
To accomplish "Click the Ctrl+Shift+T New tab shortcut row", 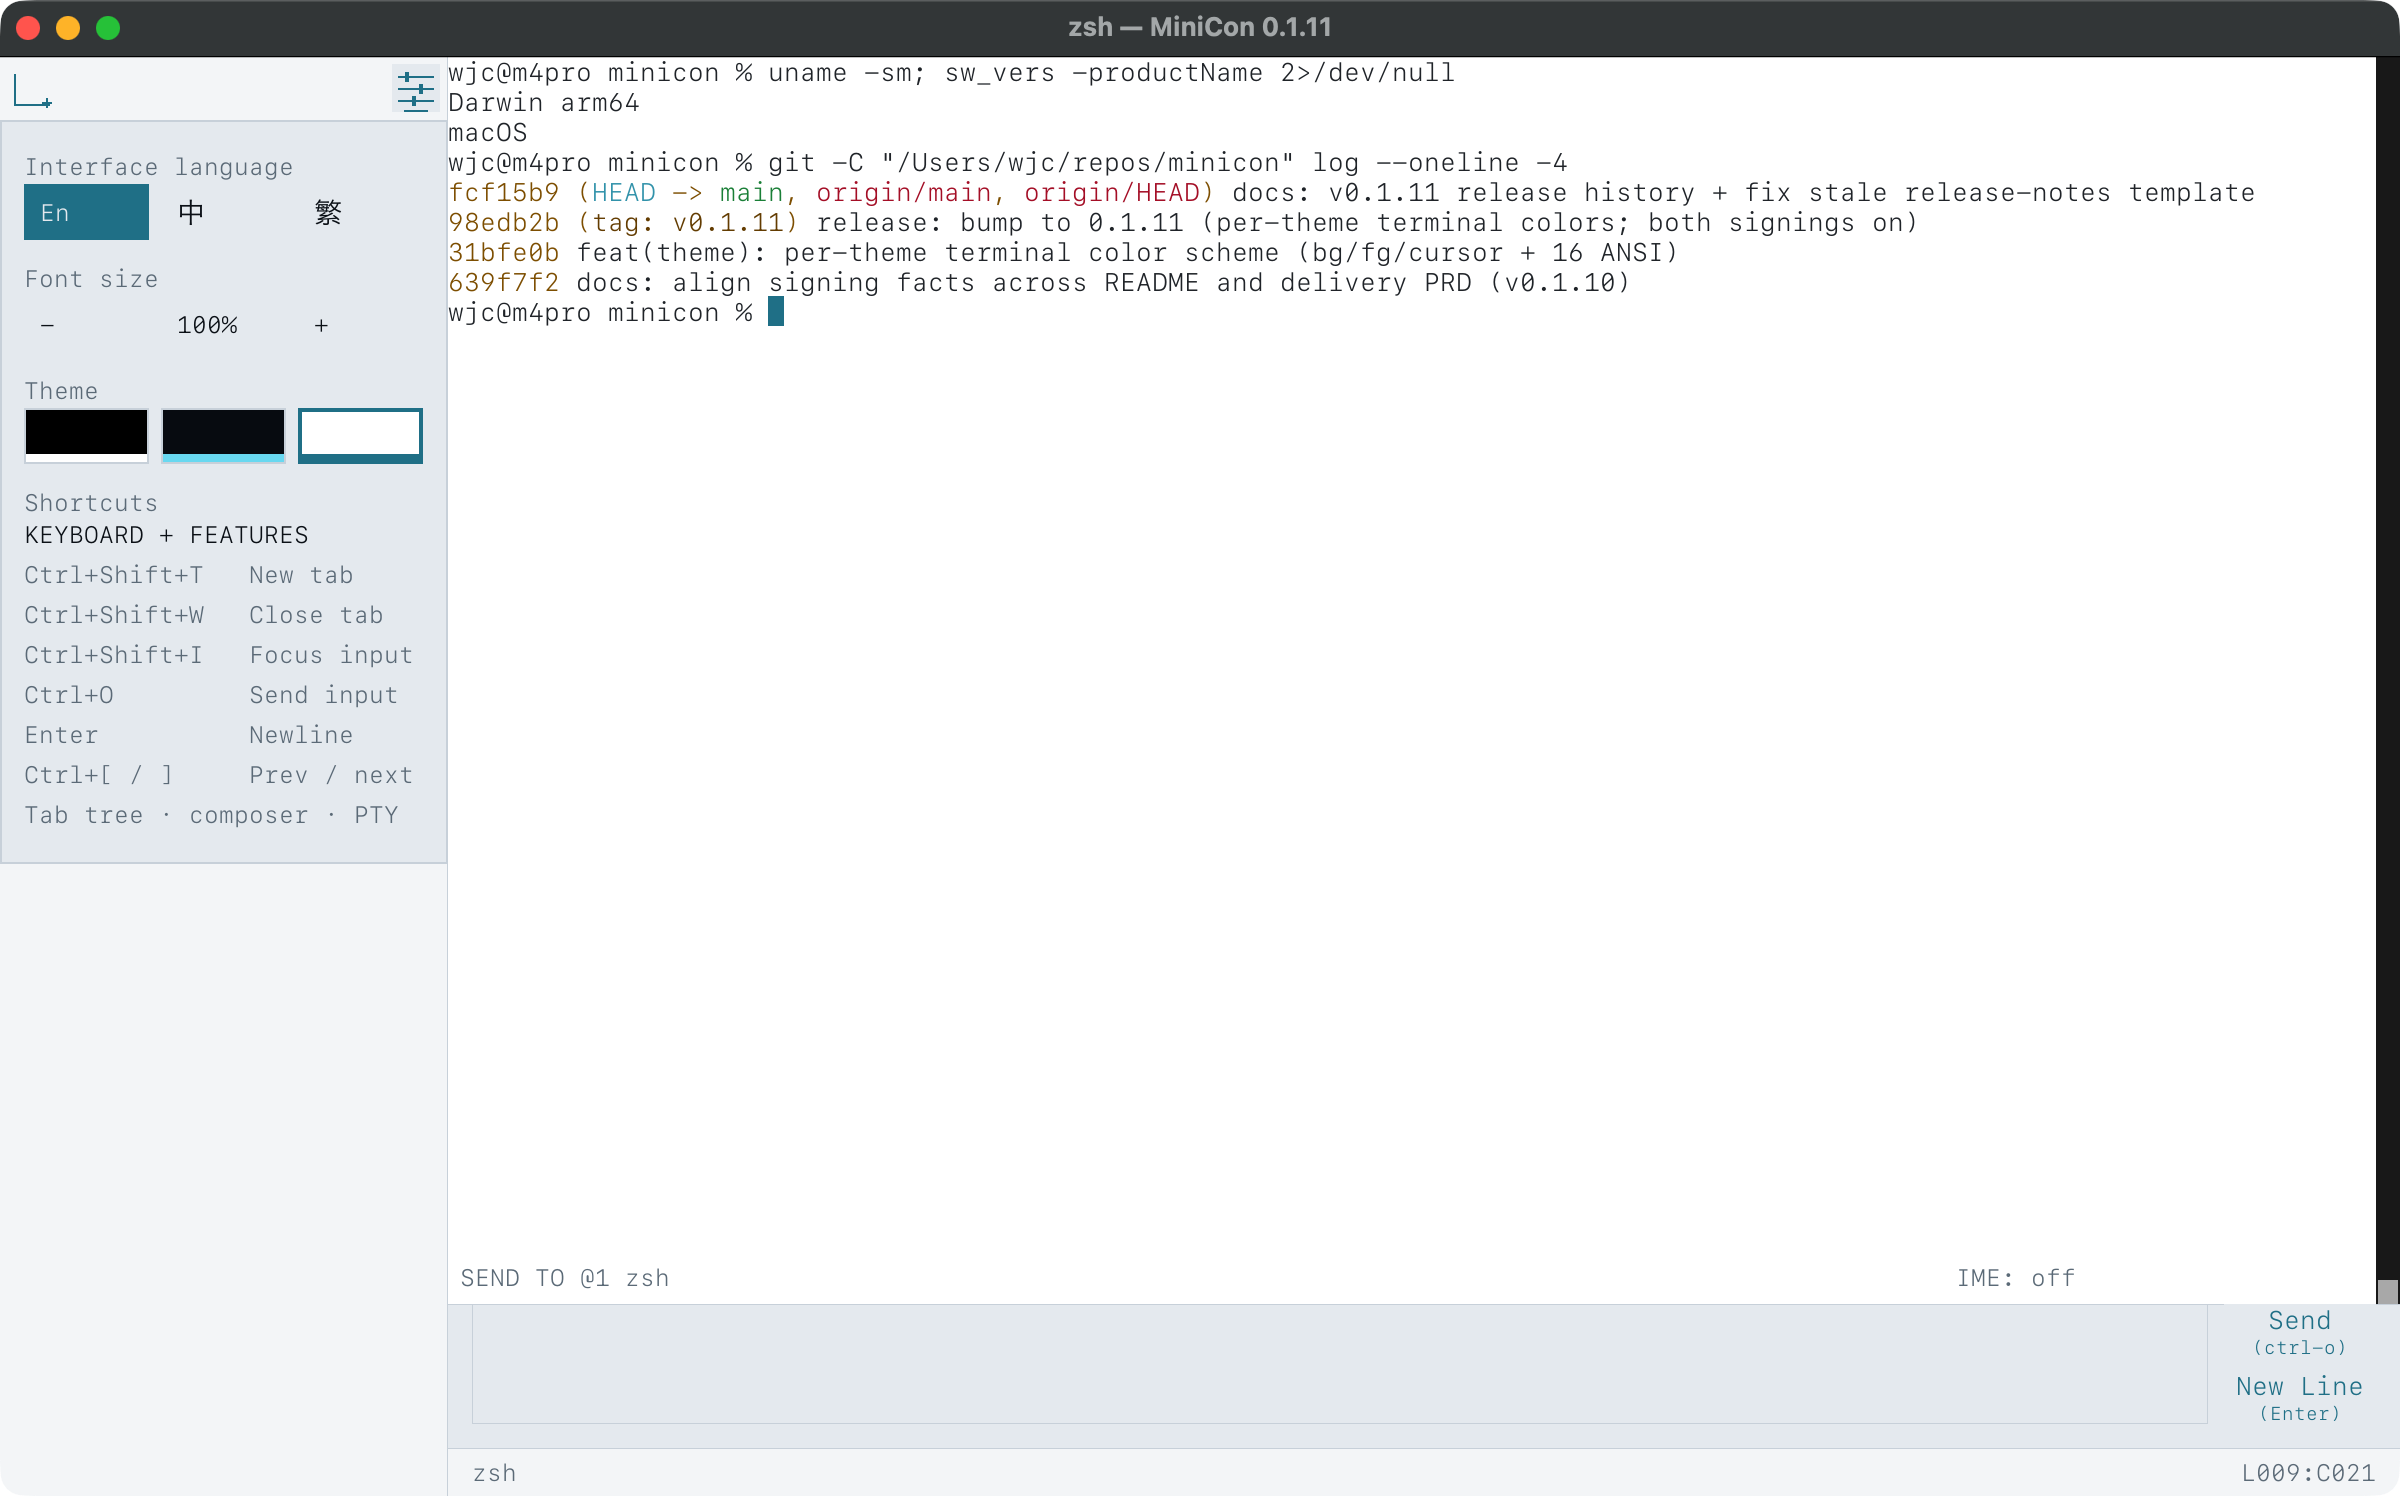I will click(x=219, y=575).
